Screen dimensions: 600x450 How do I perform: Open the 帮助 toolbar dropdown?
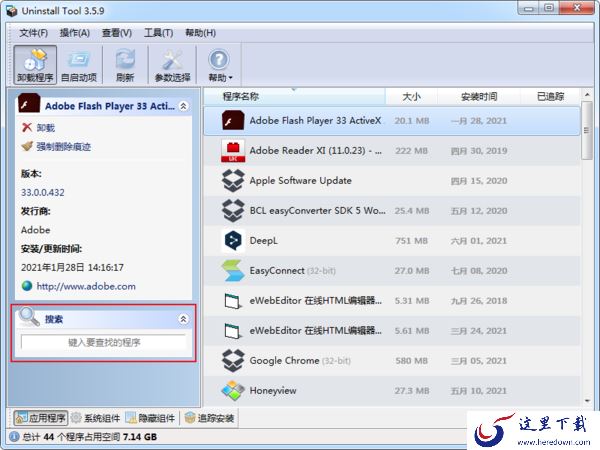(x=220, y=64)
